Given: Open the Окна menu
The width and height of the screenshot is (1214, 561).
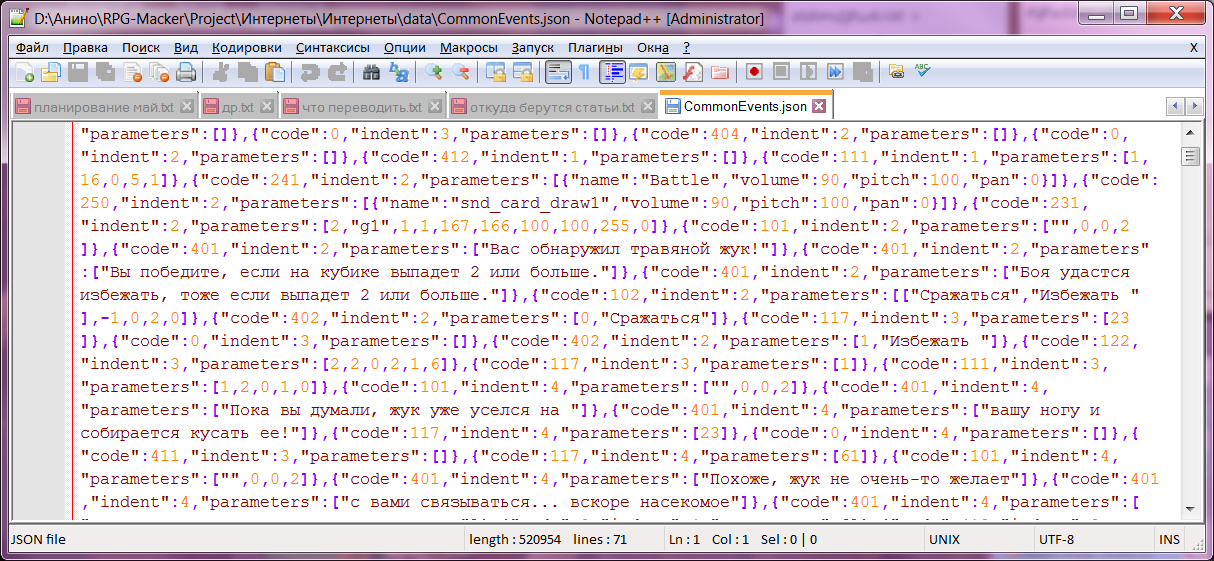Looking at the screenshot, I should 653,47.
